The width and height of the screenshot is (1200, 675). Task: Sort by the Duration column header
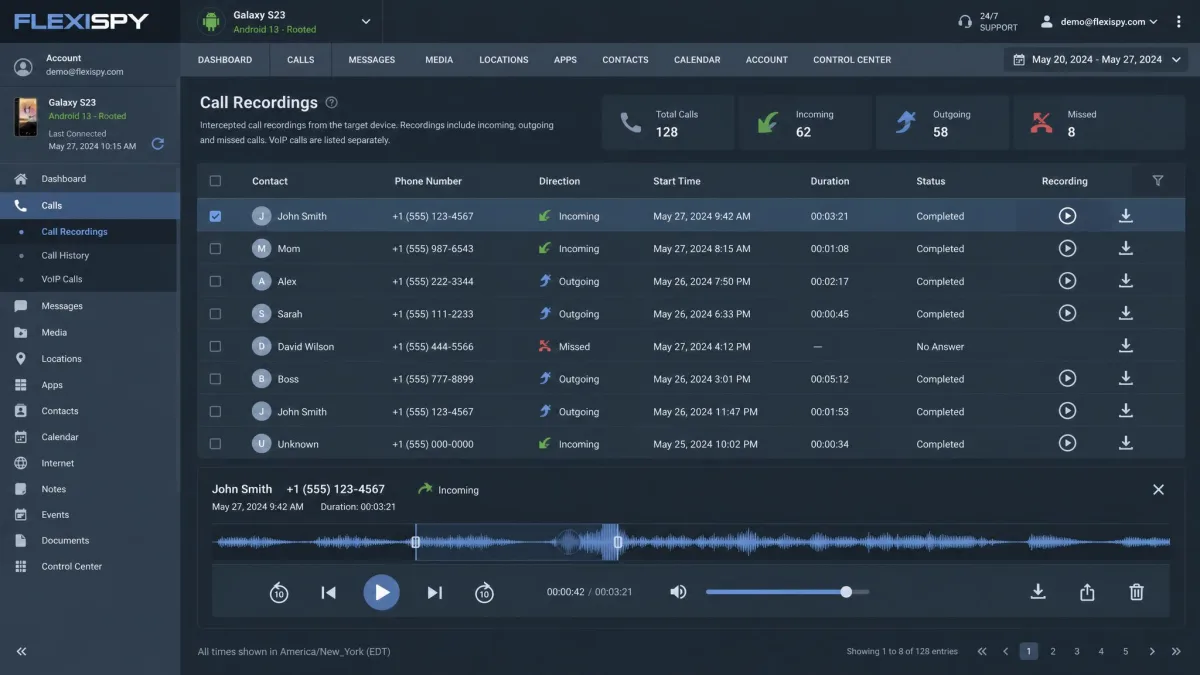pyautogui.click(x=830, y=181)
